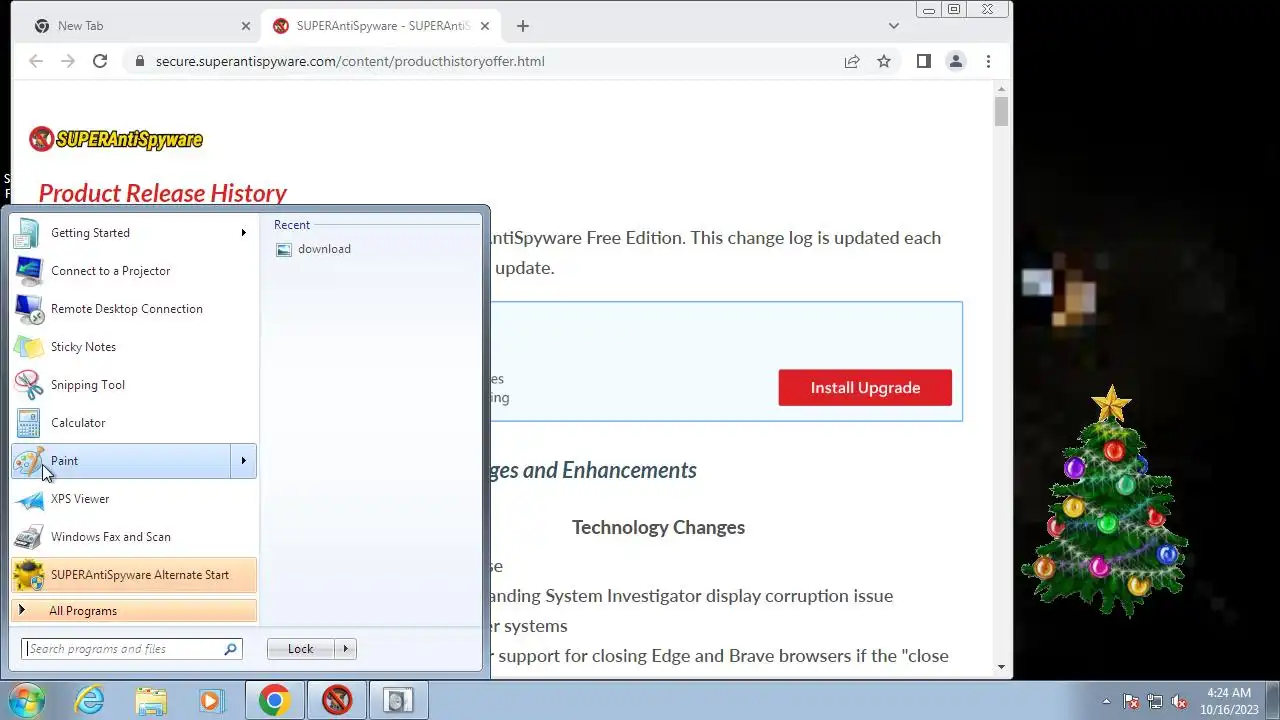The width and height of the screenshot is (1280, 720).
Task: Click the Connect to a Projector icon
Action: [29, 271]
